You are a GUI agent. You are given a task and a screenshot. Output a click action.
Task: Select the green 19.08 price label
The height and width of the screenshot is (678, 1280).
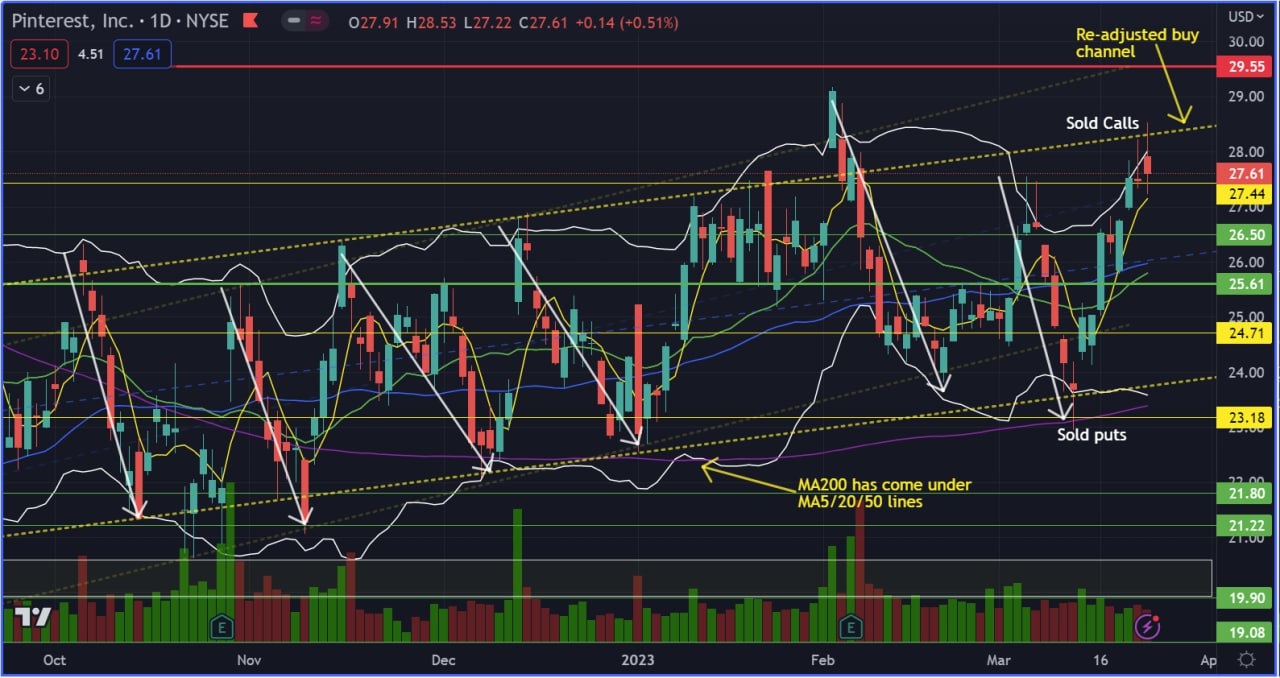pos(1243,632)
